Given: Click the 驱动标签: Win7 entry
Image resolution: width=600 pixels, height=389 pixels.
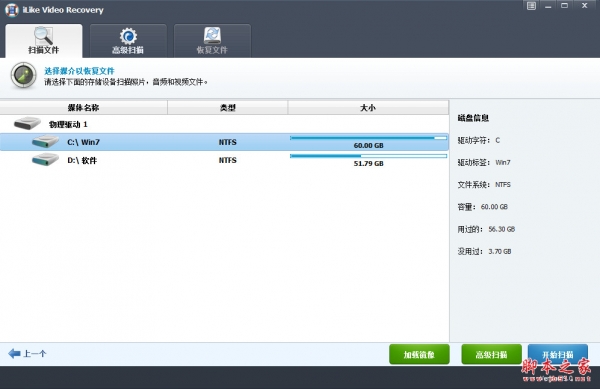Looking at the screenshot, I should pos(484,163).
